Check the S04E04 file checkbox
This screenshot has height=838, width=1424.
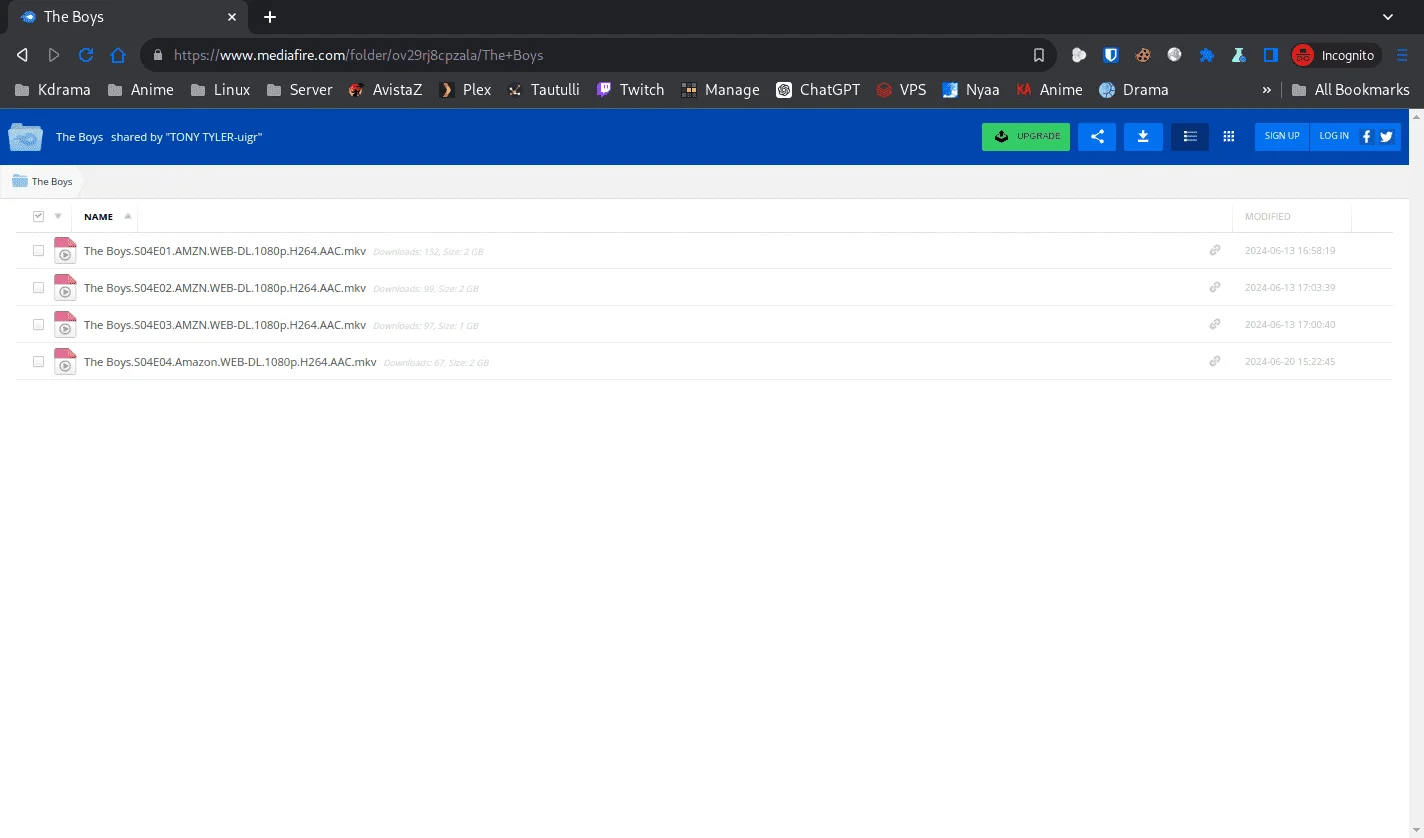click(39, 362)
